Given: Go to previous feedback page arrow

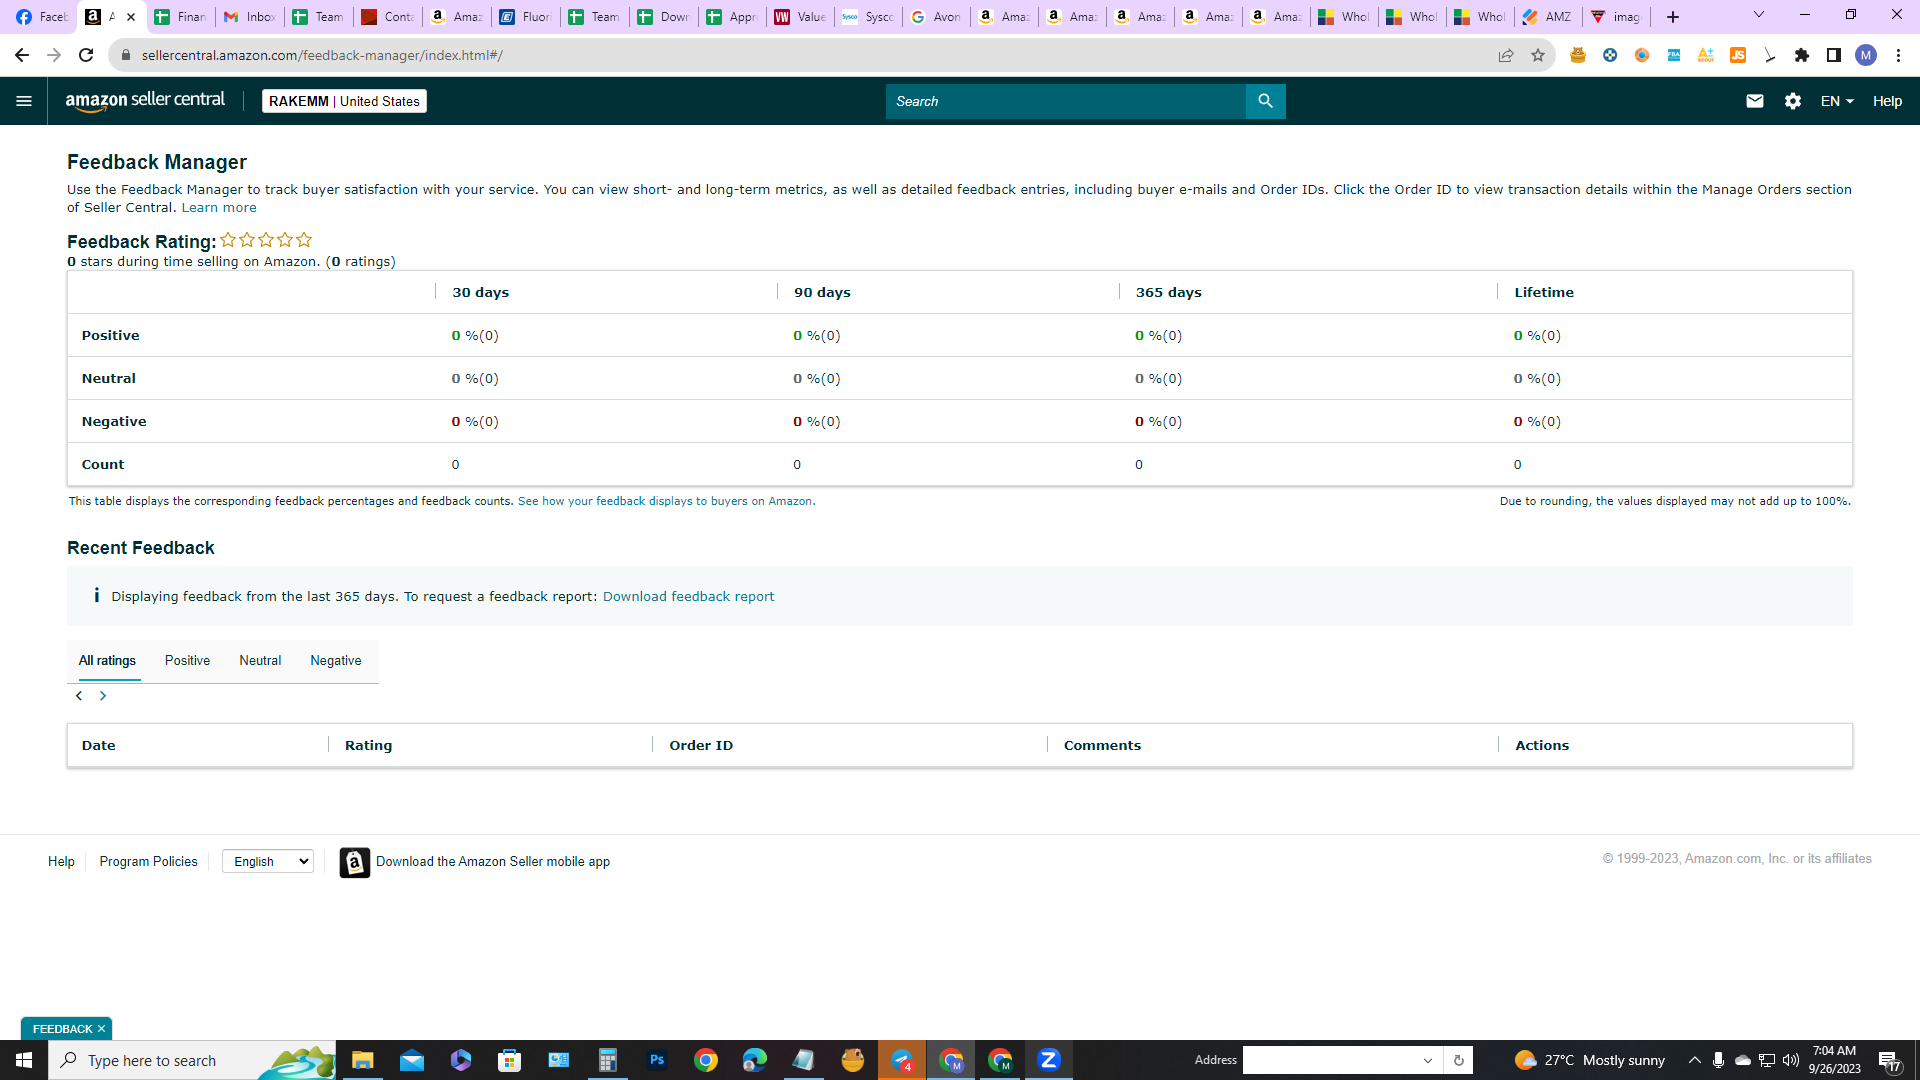Looking at the screenshot, I should (79, 696).
